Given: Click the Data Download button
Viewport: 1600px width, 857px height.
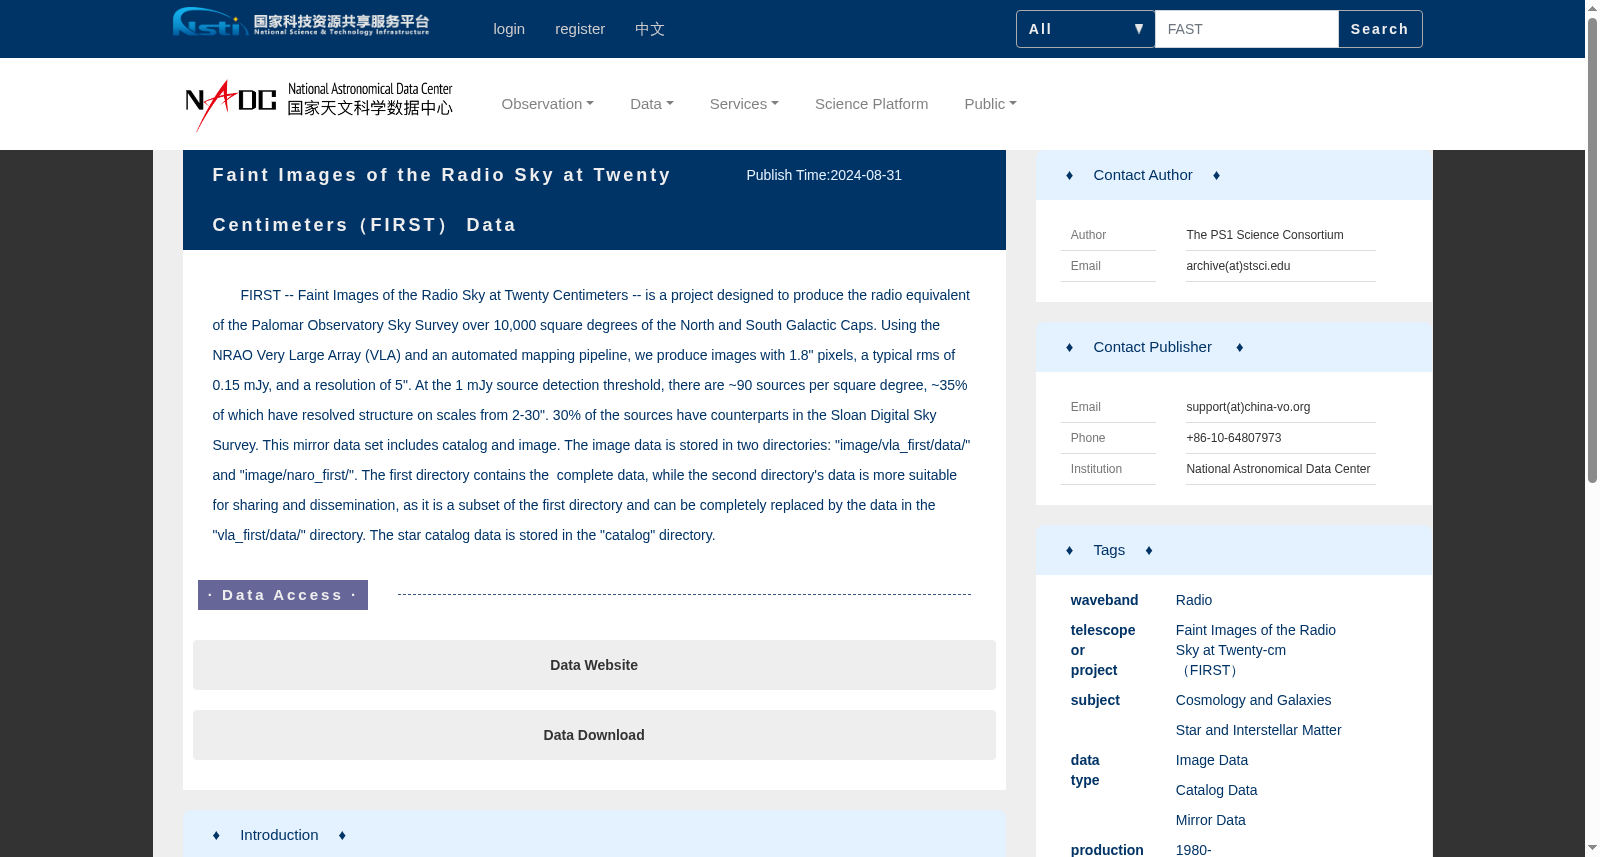Looking at the screenshot, I should [x=594, y=735].
